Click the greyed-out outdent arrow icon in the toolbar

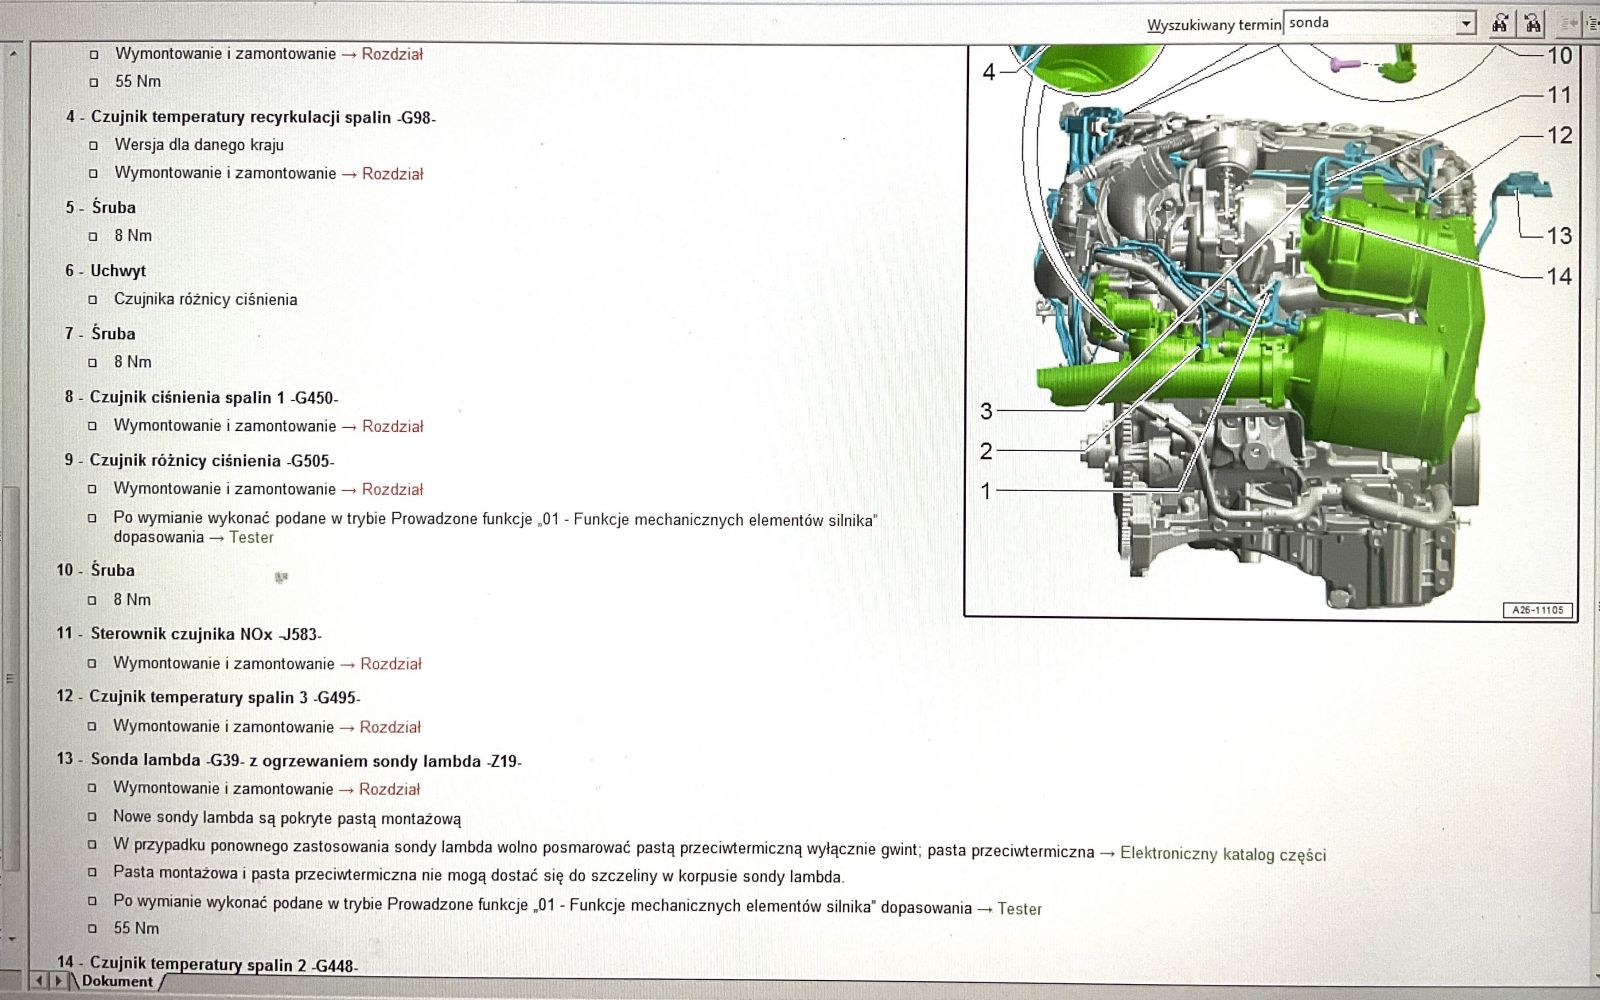1569,23
